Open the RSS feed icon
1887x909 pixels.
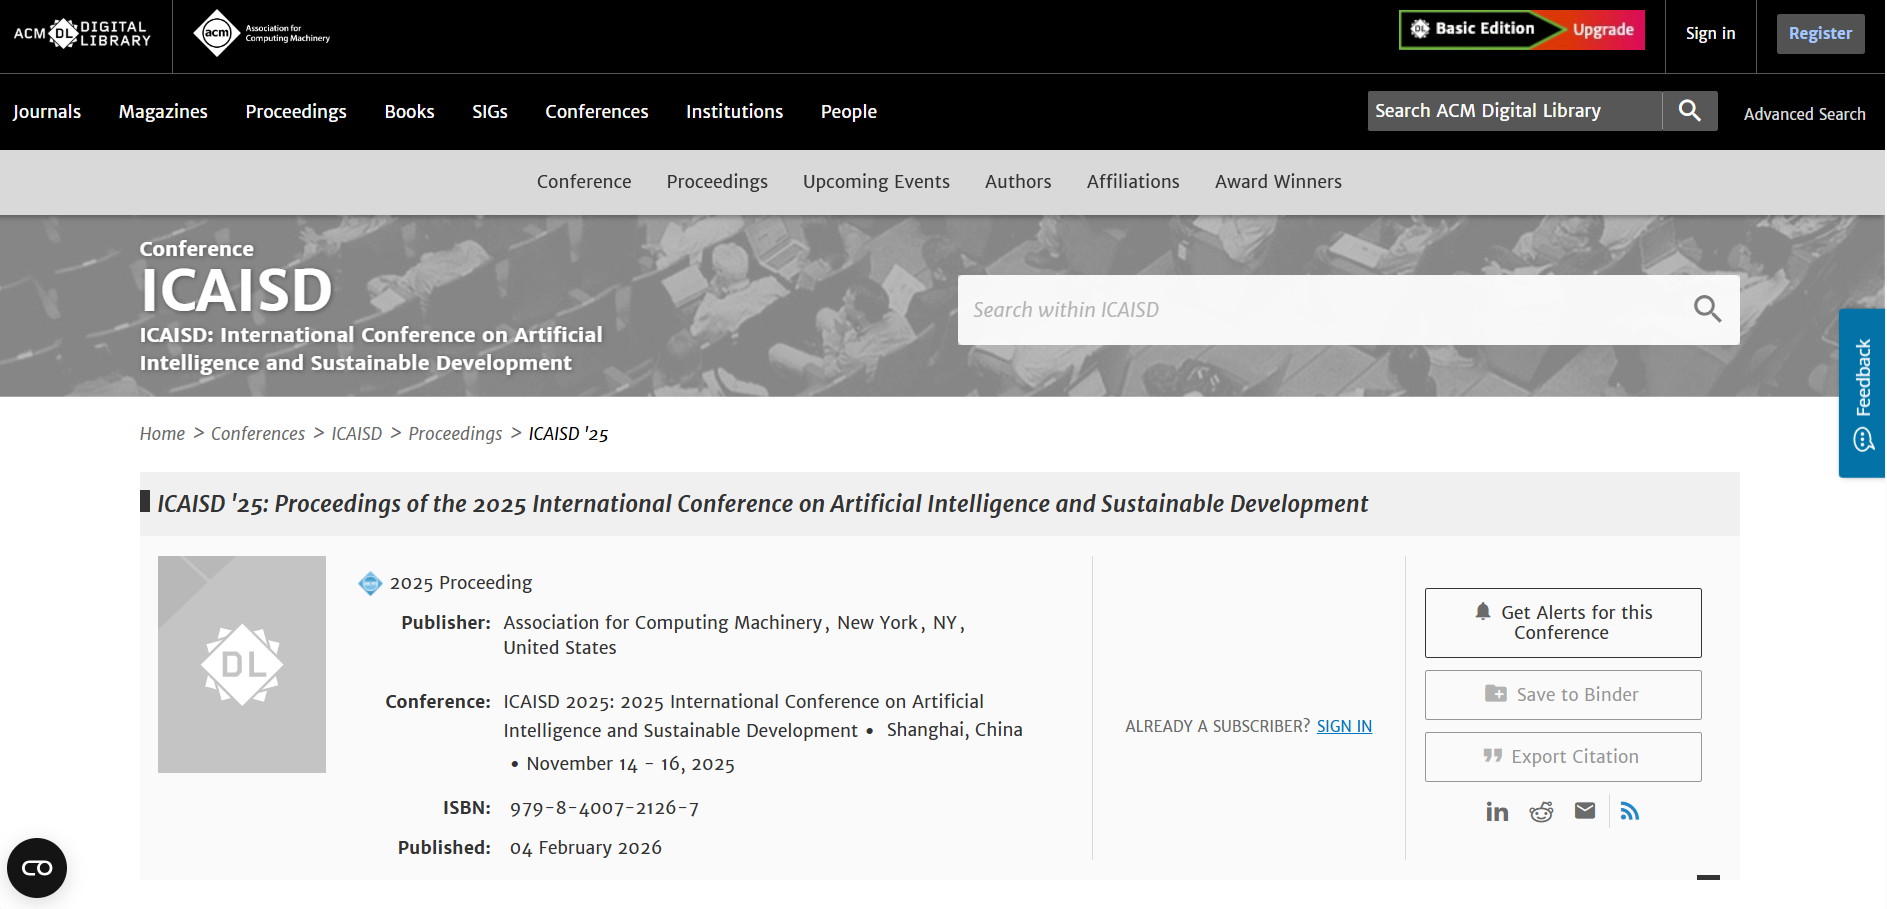pos(1630,811)
